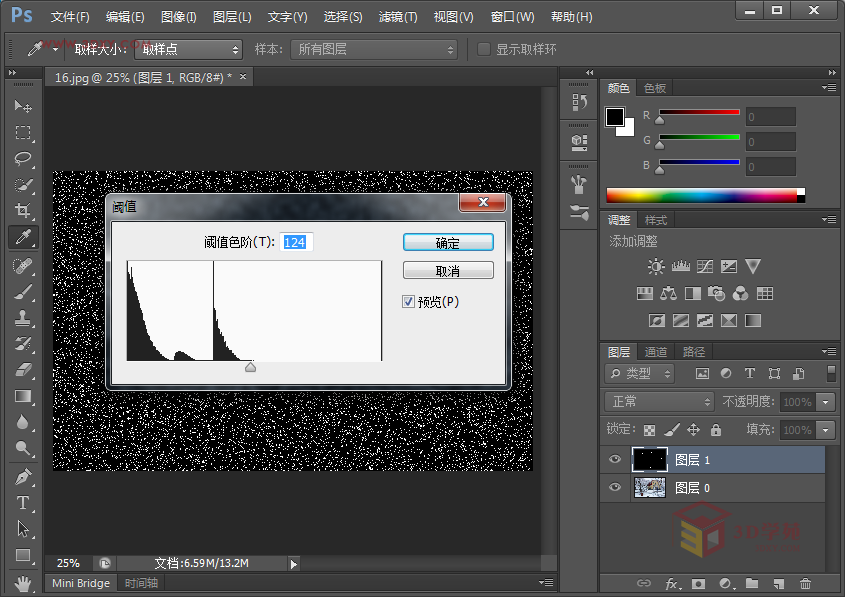Select the Crop tool
Viewport: 845px width, 597px height.
click(23, 211)
